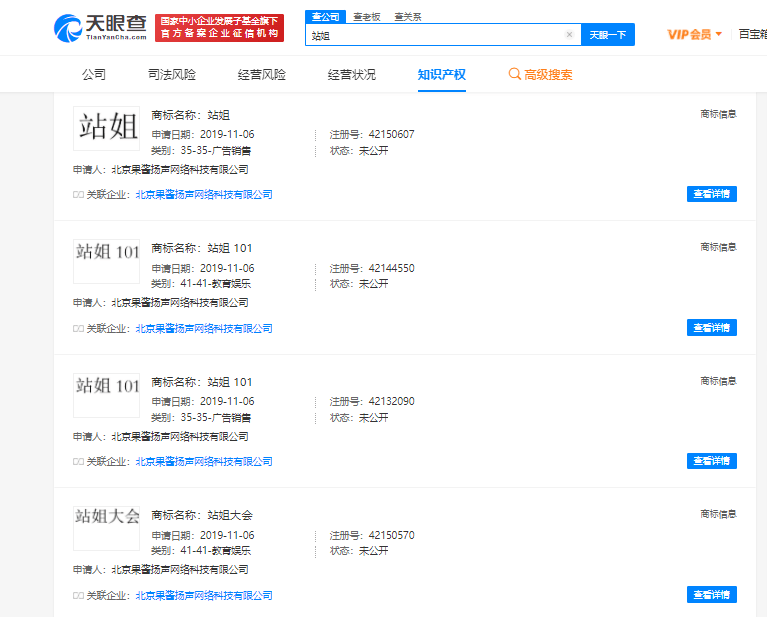The image size is (767, 617).
Task: Click the red 官方备案企业征信机构 banner
Action: pos(219,28)
